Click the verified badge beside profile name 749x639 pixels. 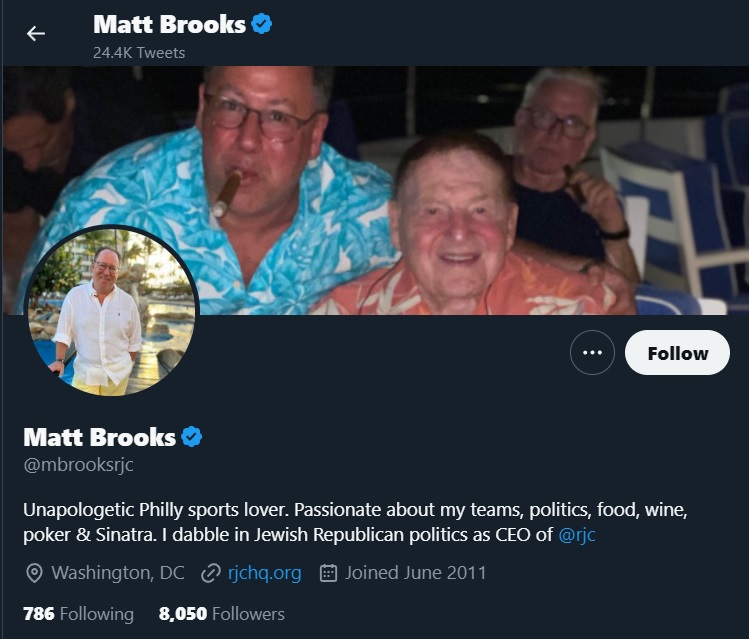[192, 437]
